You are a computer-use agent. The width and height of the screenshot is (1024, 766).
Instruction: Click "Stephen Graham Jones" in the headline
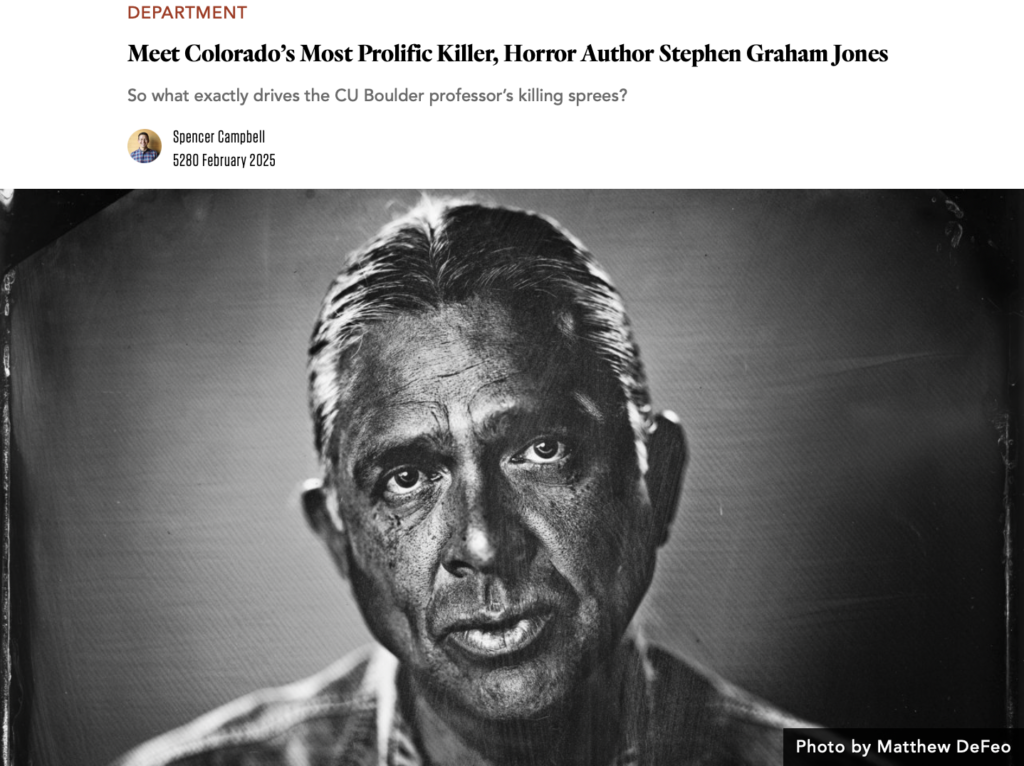pos(773,54)
